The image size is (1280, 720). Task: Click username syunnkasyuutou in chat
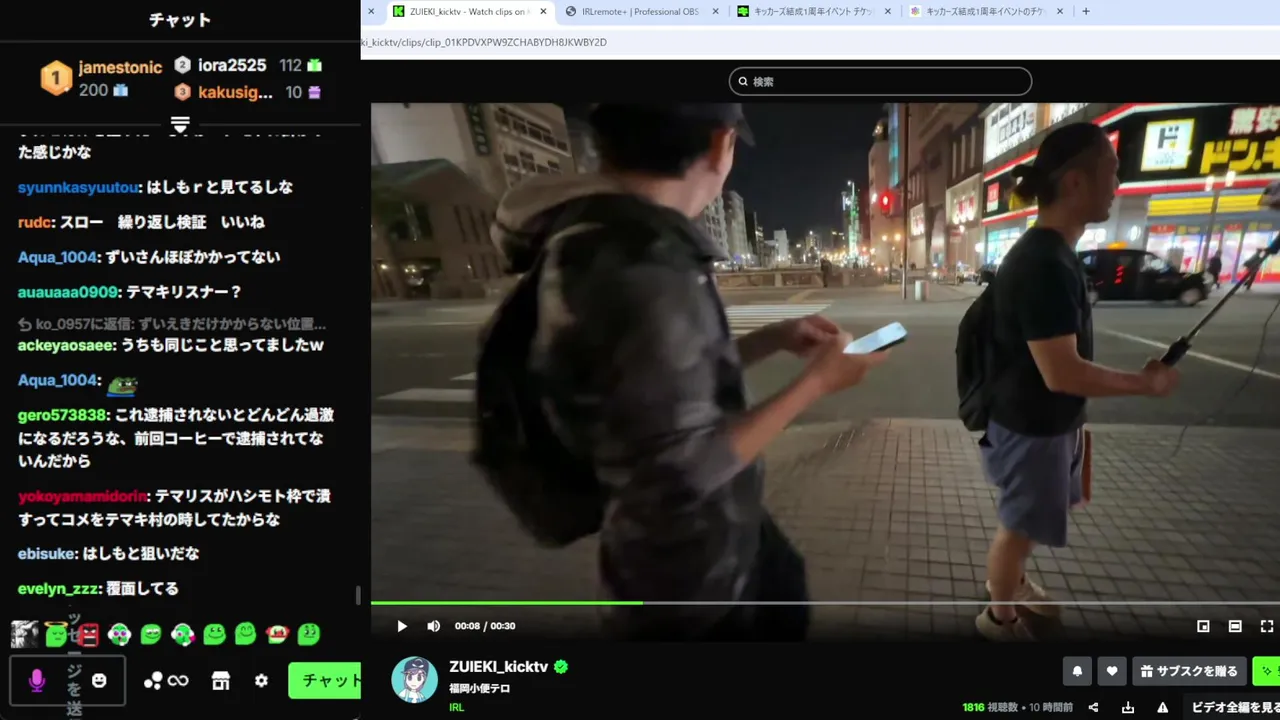point(79,187)
